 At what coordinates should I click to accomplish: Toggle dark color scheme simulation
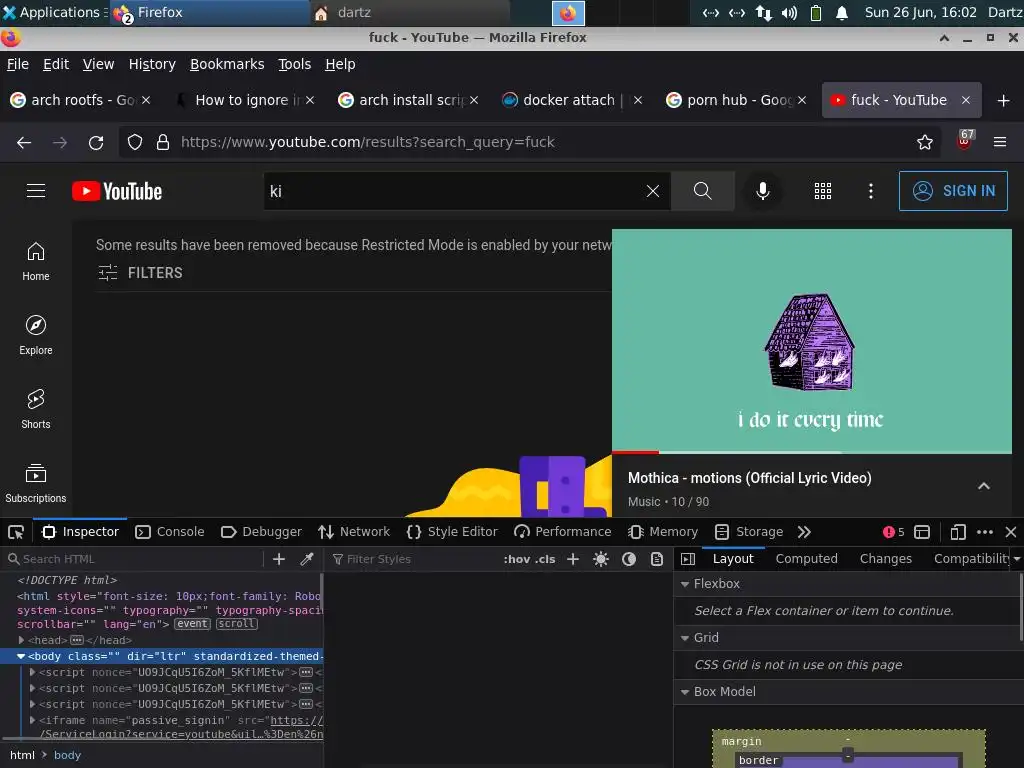[629, 559]
